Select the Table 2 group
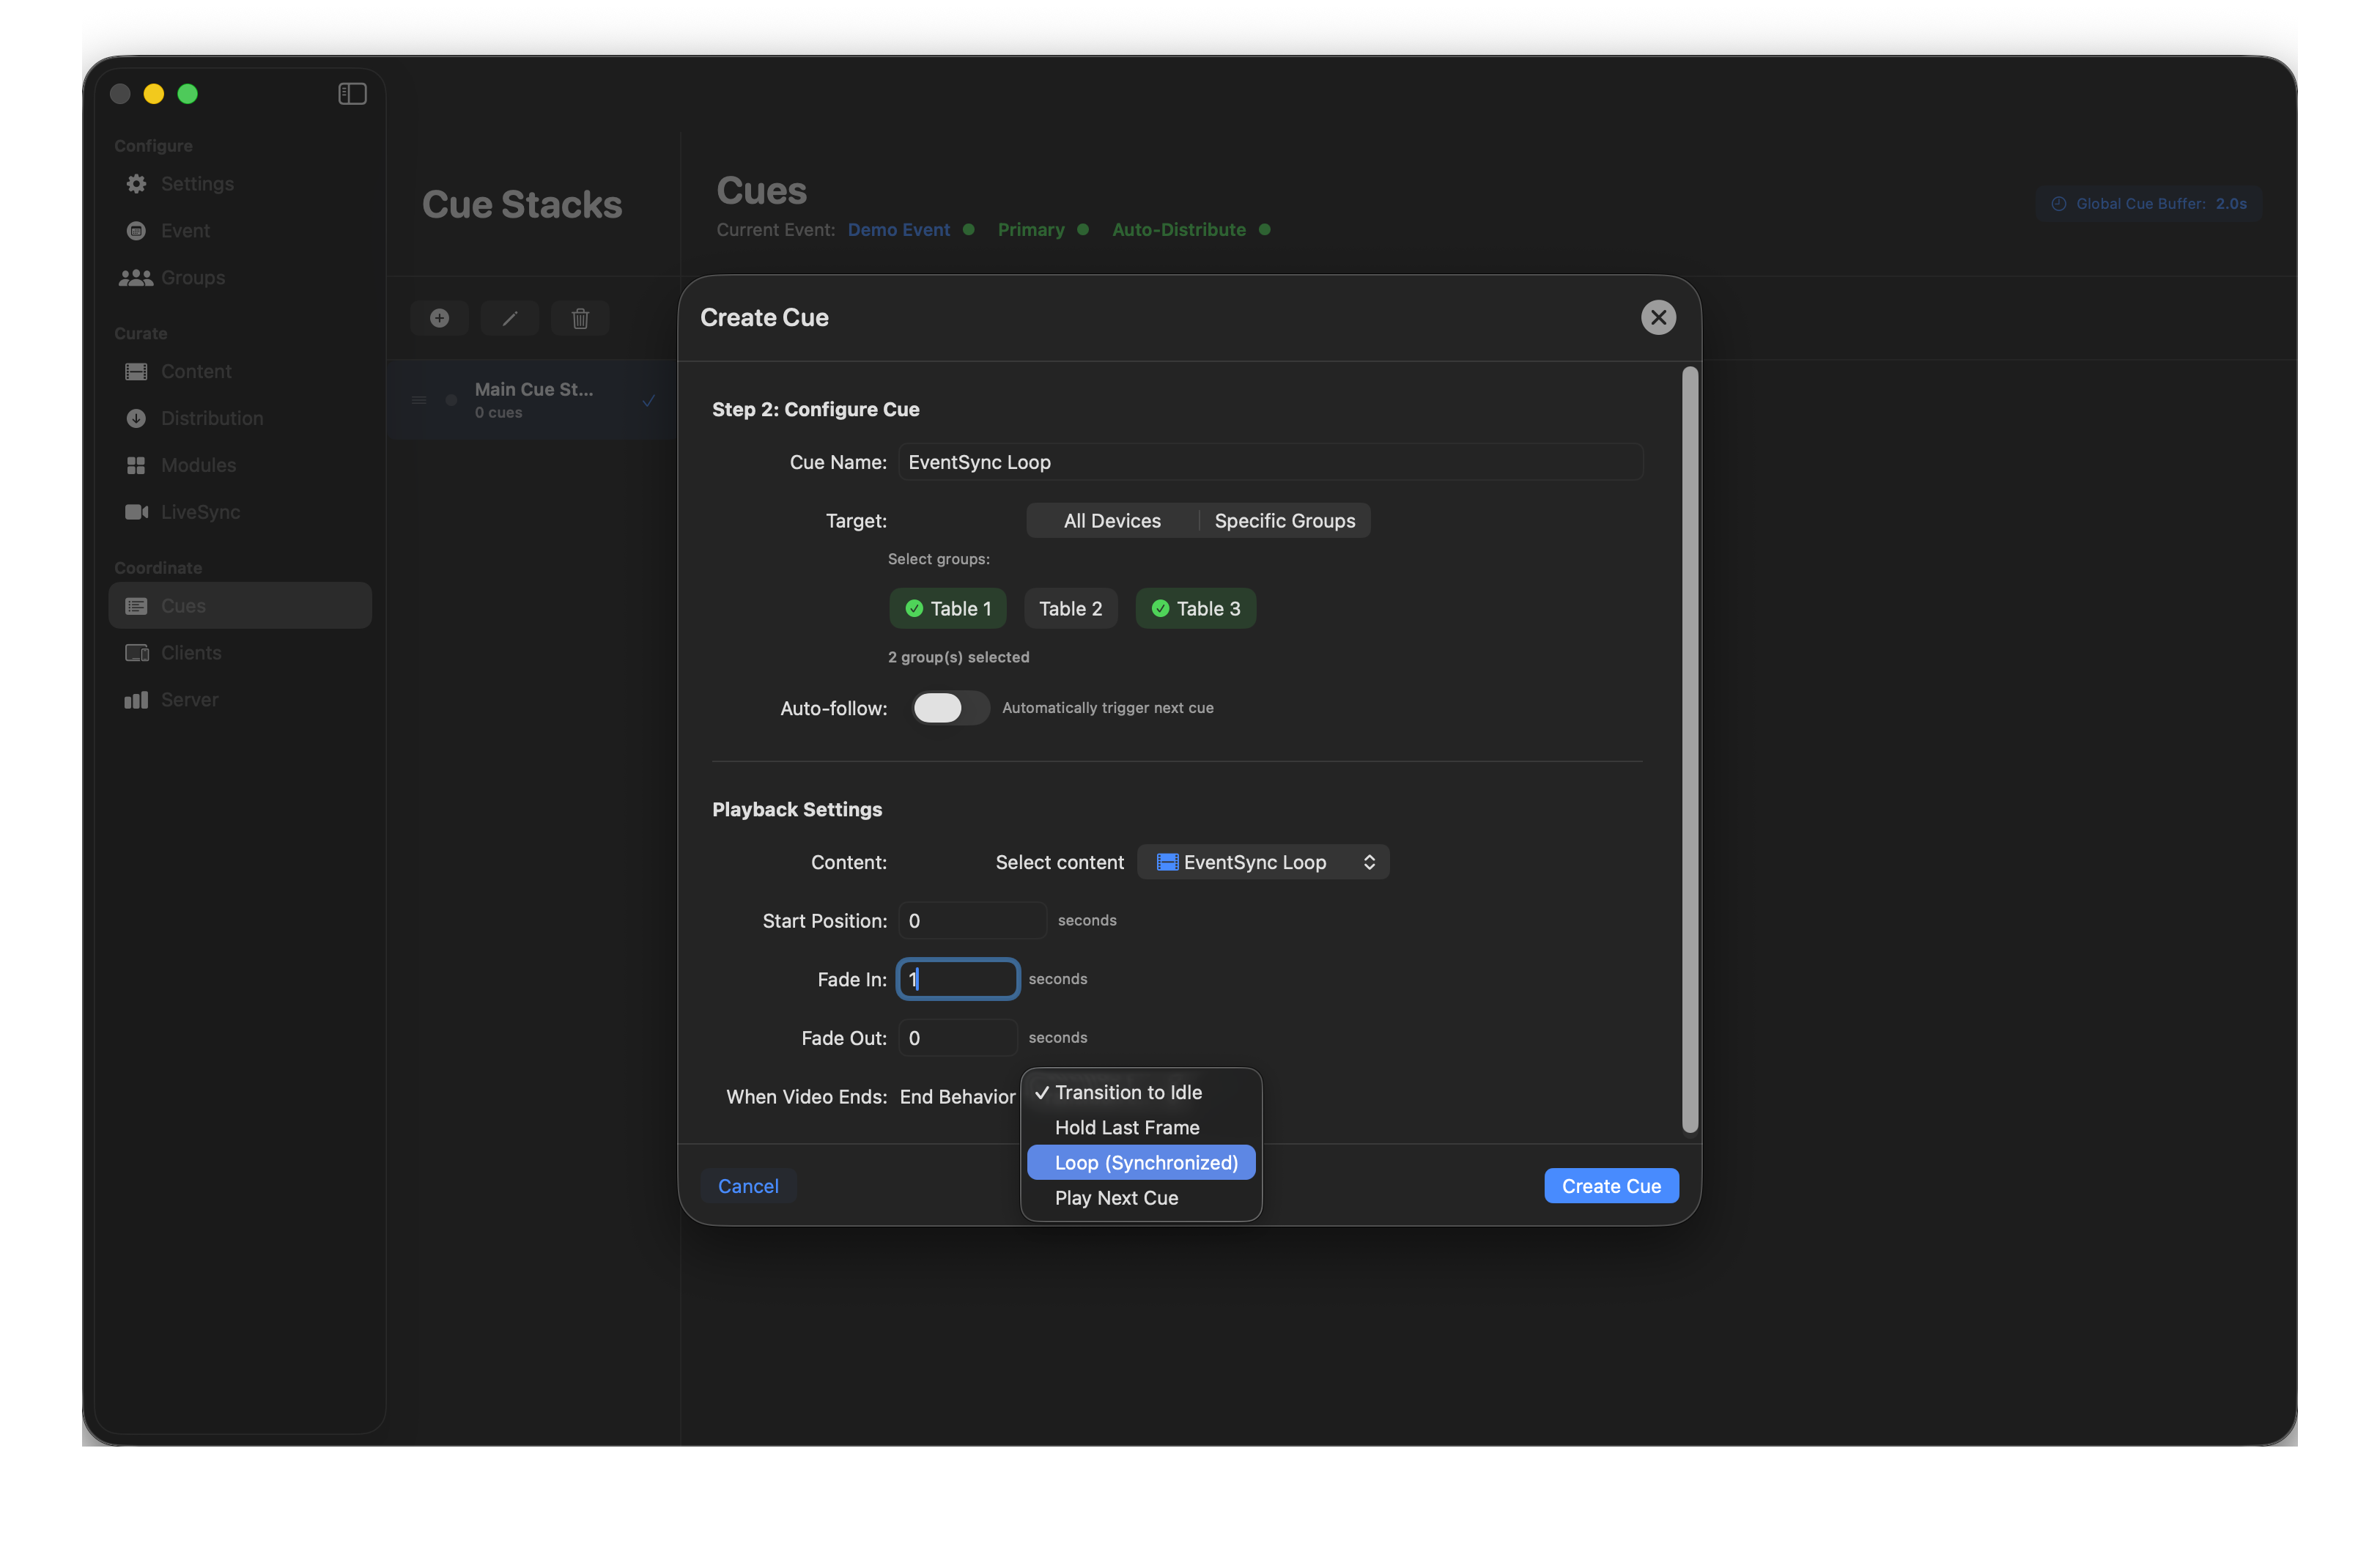Screen dimensions: 2380x1555 coord(1070,609)
